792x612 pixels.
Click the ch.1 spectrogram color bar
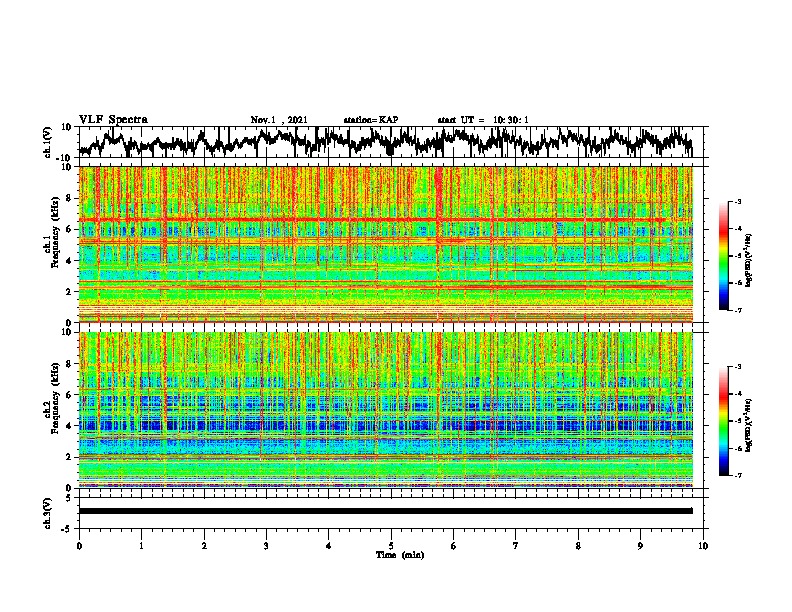coord(723,256)
